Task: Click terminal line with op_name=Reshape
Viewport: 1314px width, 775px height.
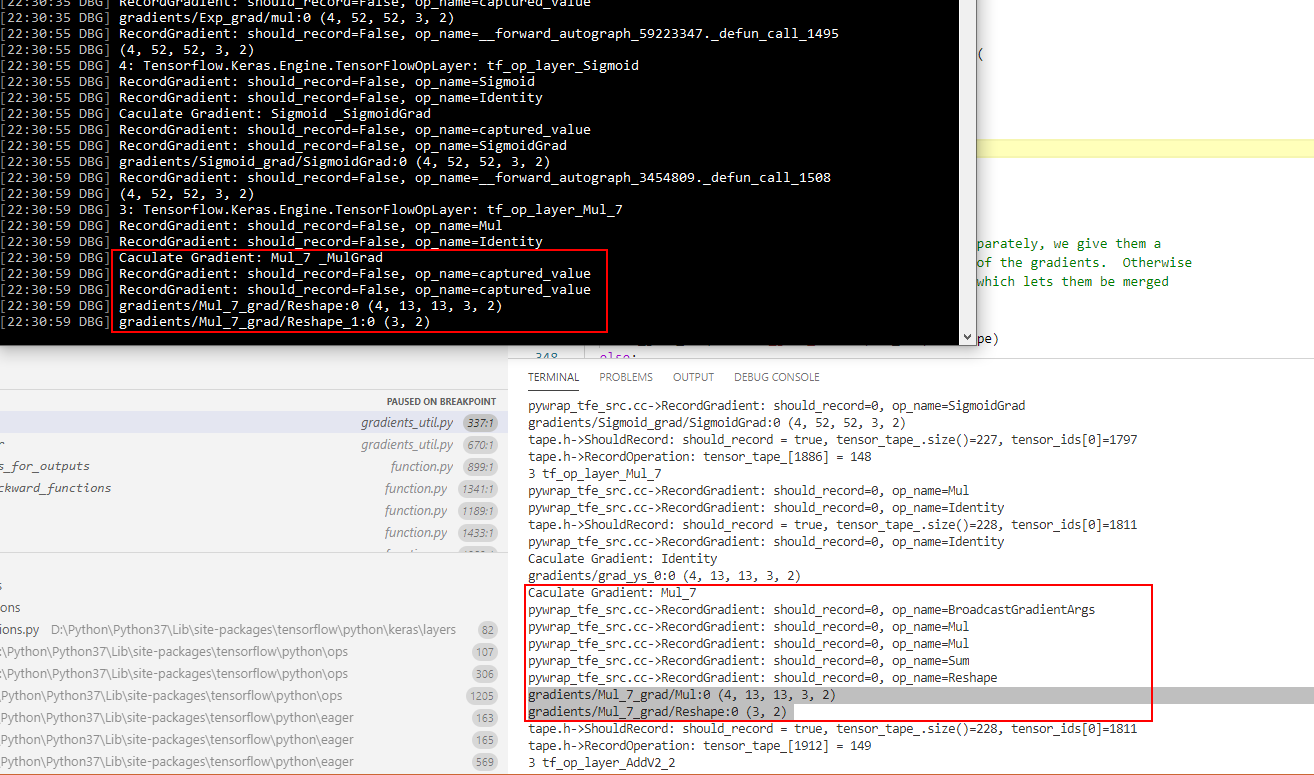Action: pyautogui.click(x=763, y=678)
